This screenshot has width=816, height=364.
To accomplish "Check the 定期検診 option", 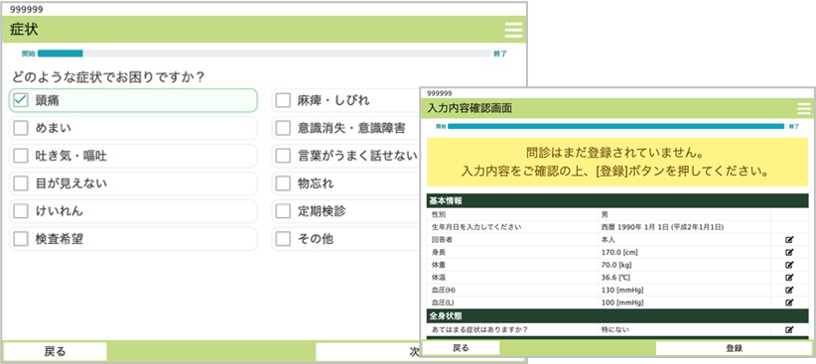I will [x=283, y=211].
